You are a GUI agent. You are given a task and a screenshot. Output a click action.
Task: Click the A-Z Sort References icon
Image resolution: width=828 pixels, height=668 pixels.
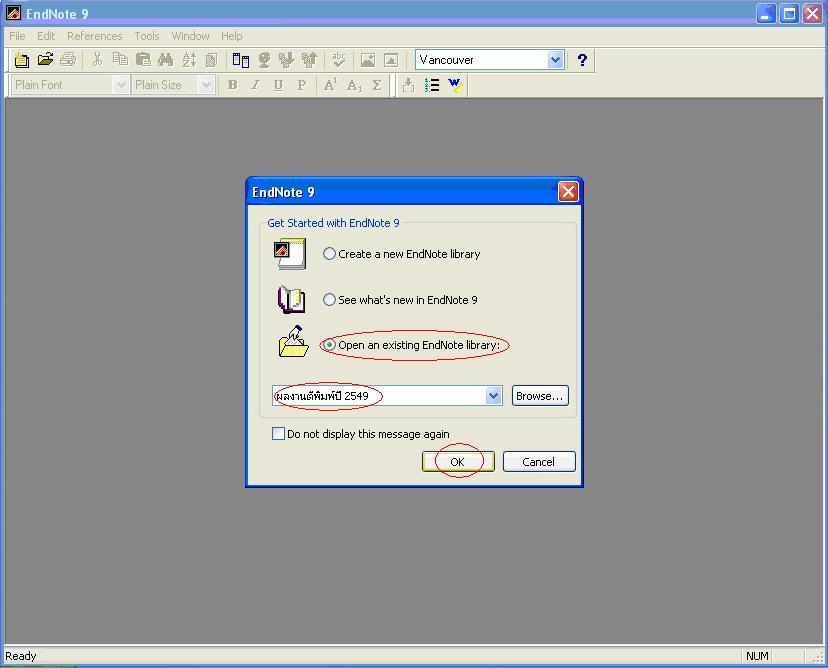[189, 60]
